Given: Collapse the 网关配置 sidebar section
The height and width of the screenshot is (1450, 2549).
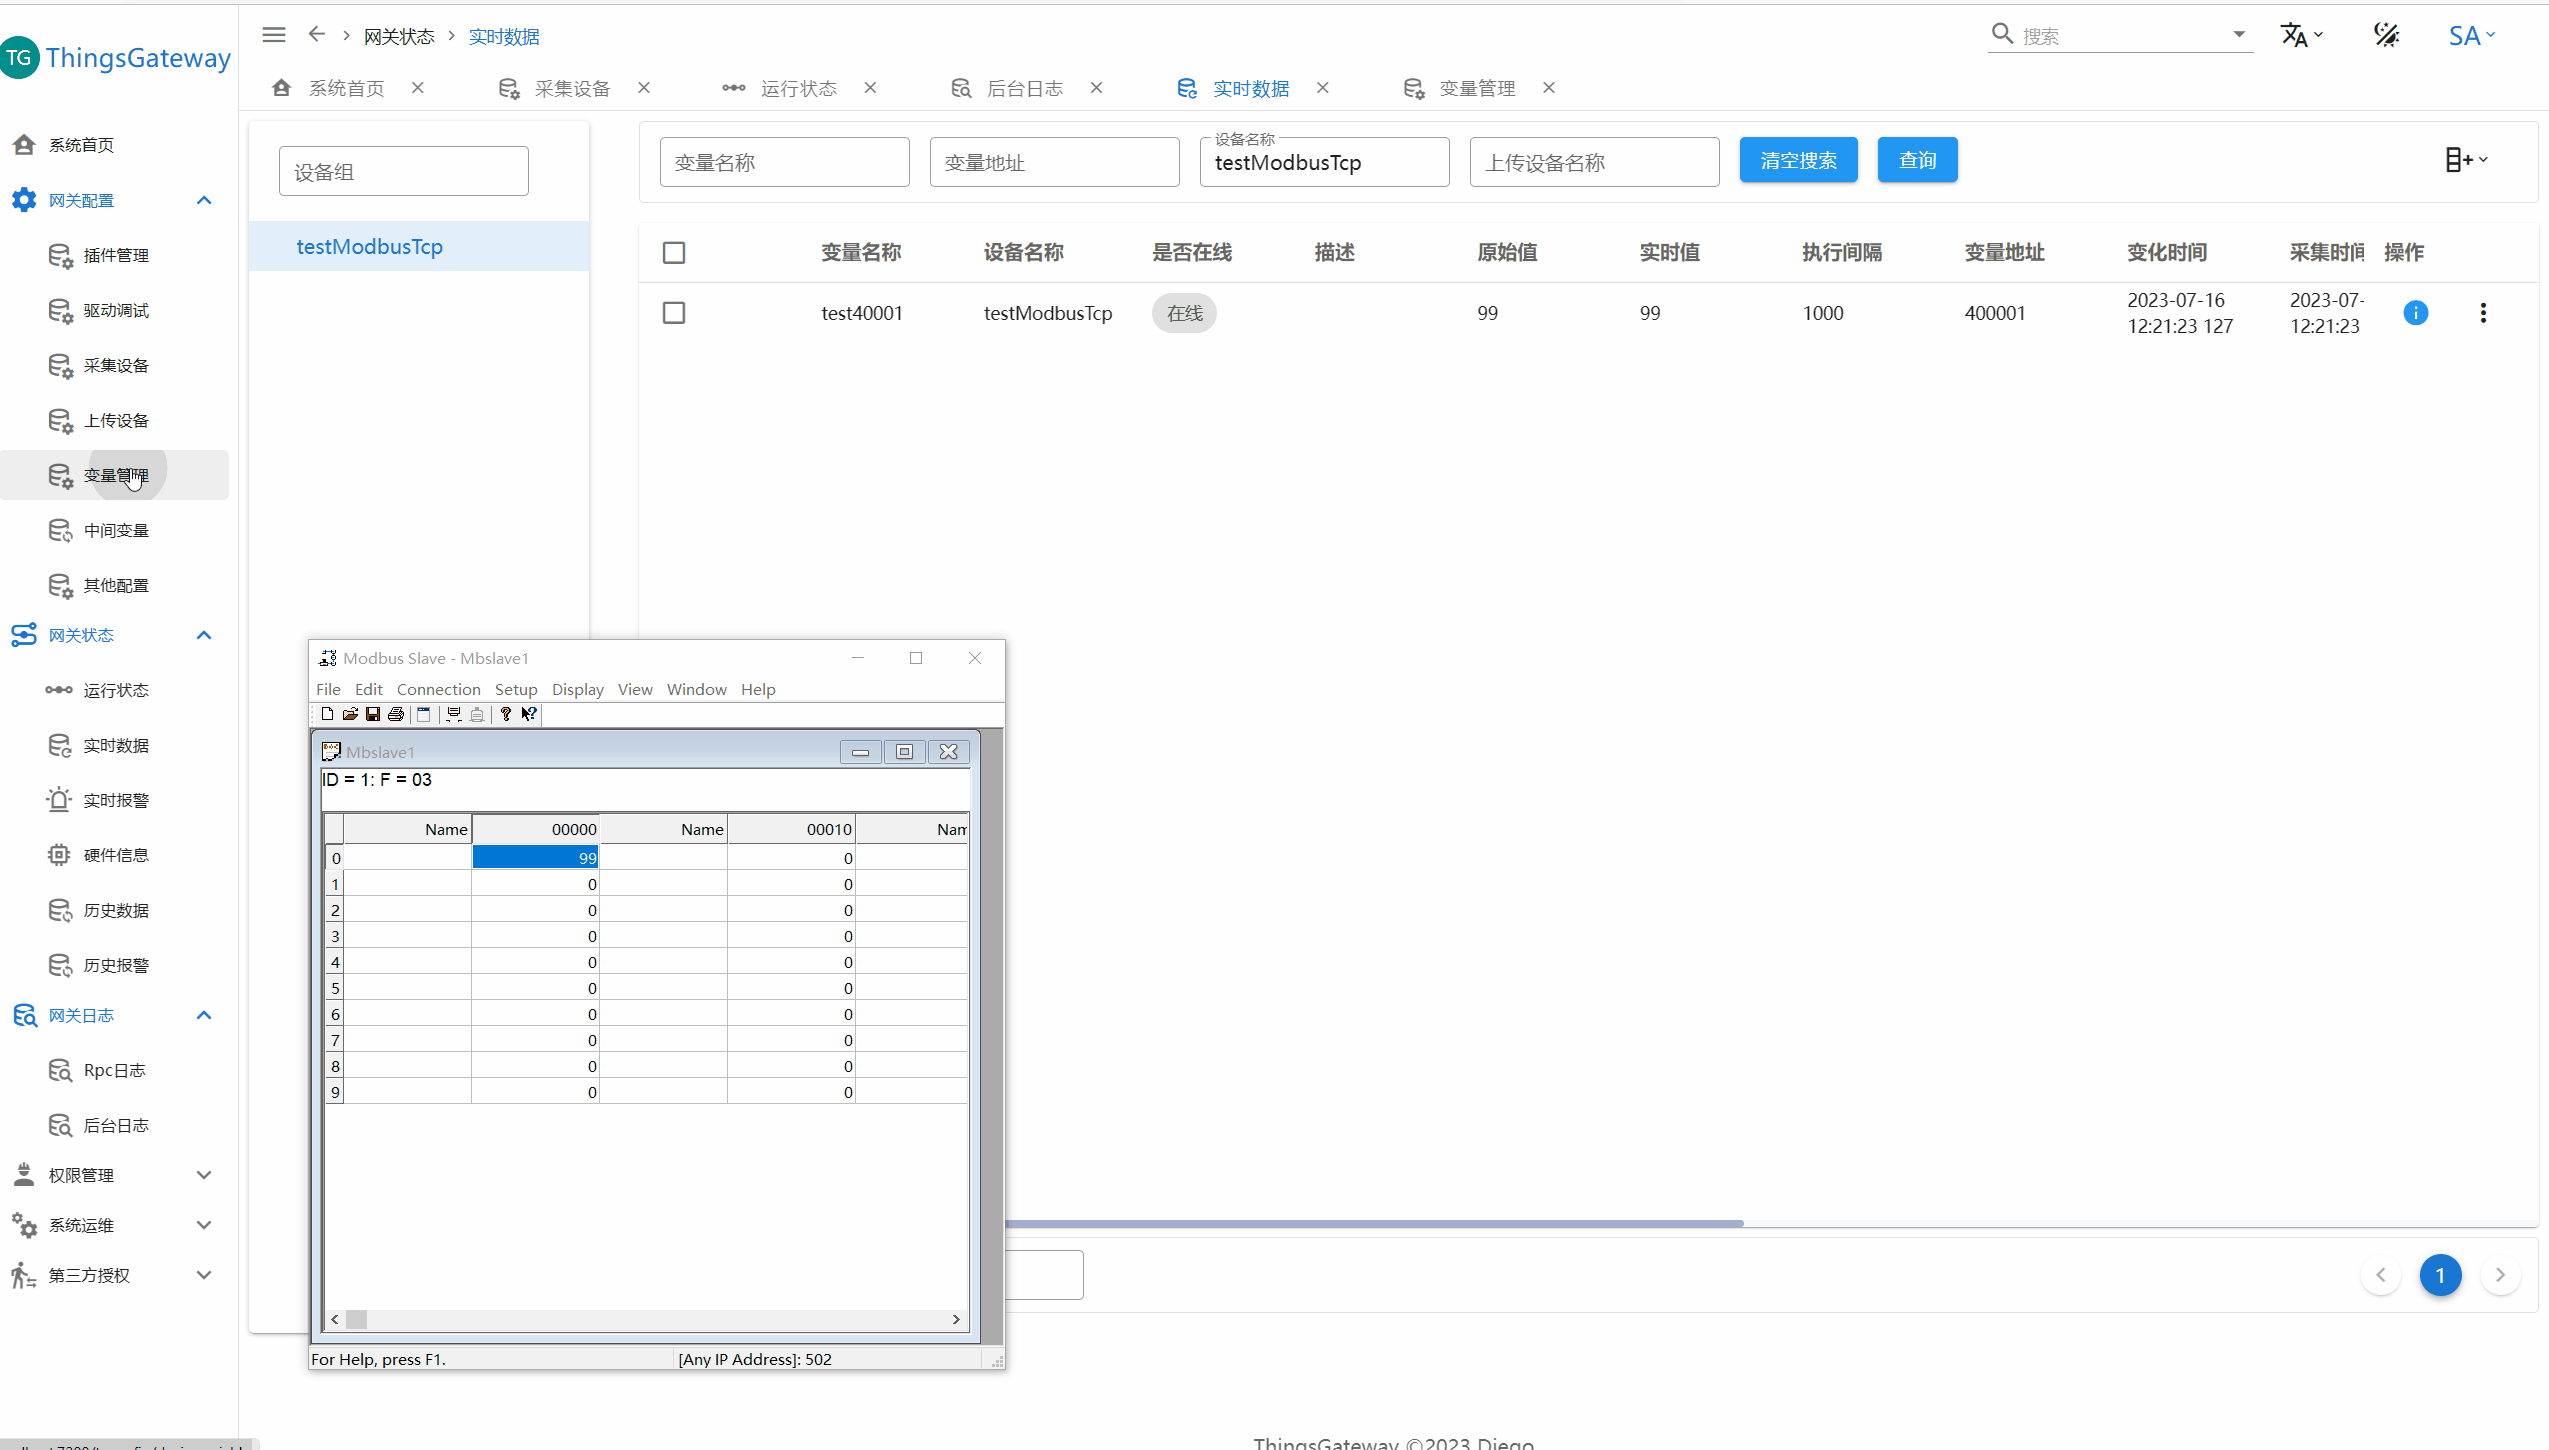Looking at the screenshot, I should [x=204, y=200].
